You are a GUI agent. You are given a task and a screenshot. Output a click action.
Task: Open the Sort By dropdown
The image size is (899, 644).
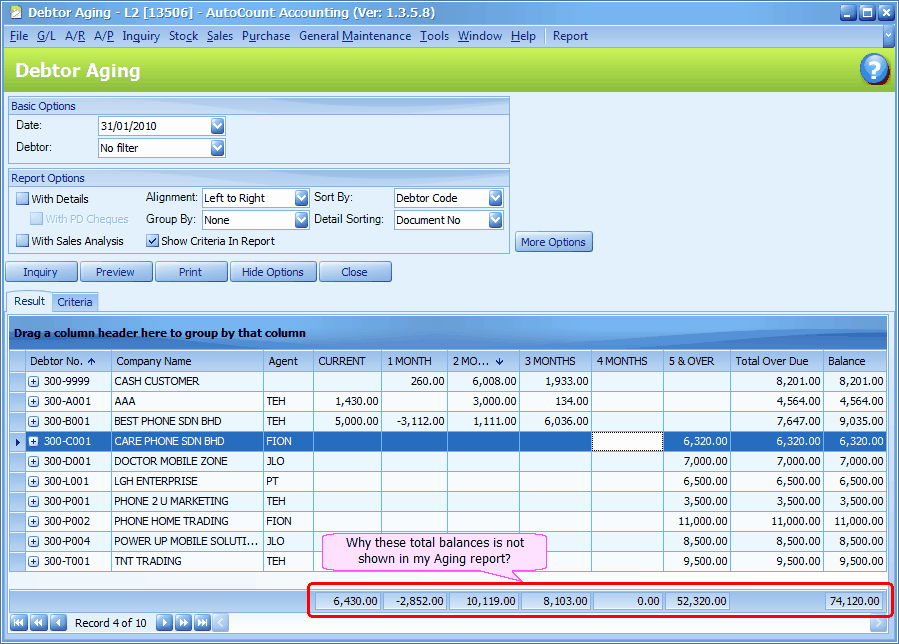click(495, 198)
